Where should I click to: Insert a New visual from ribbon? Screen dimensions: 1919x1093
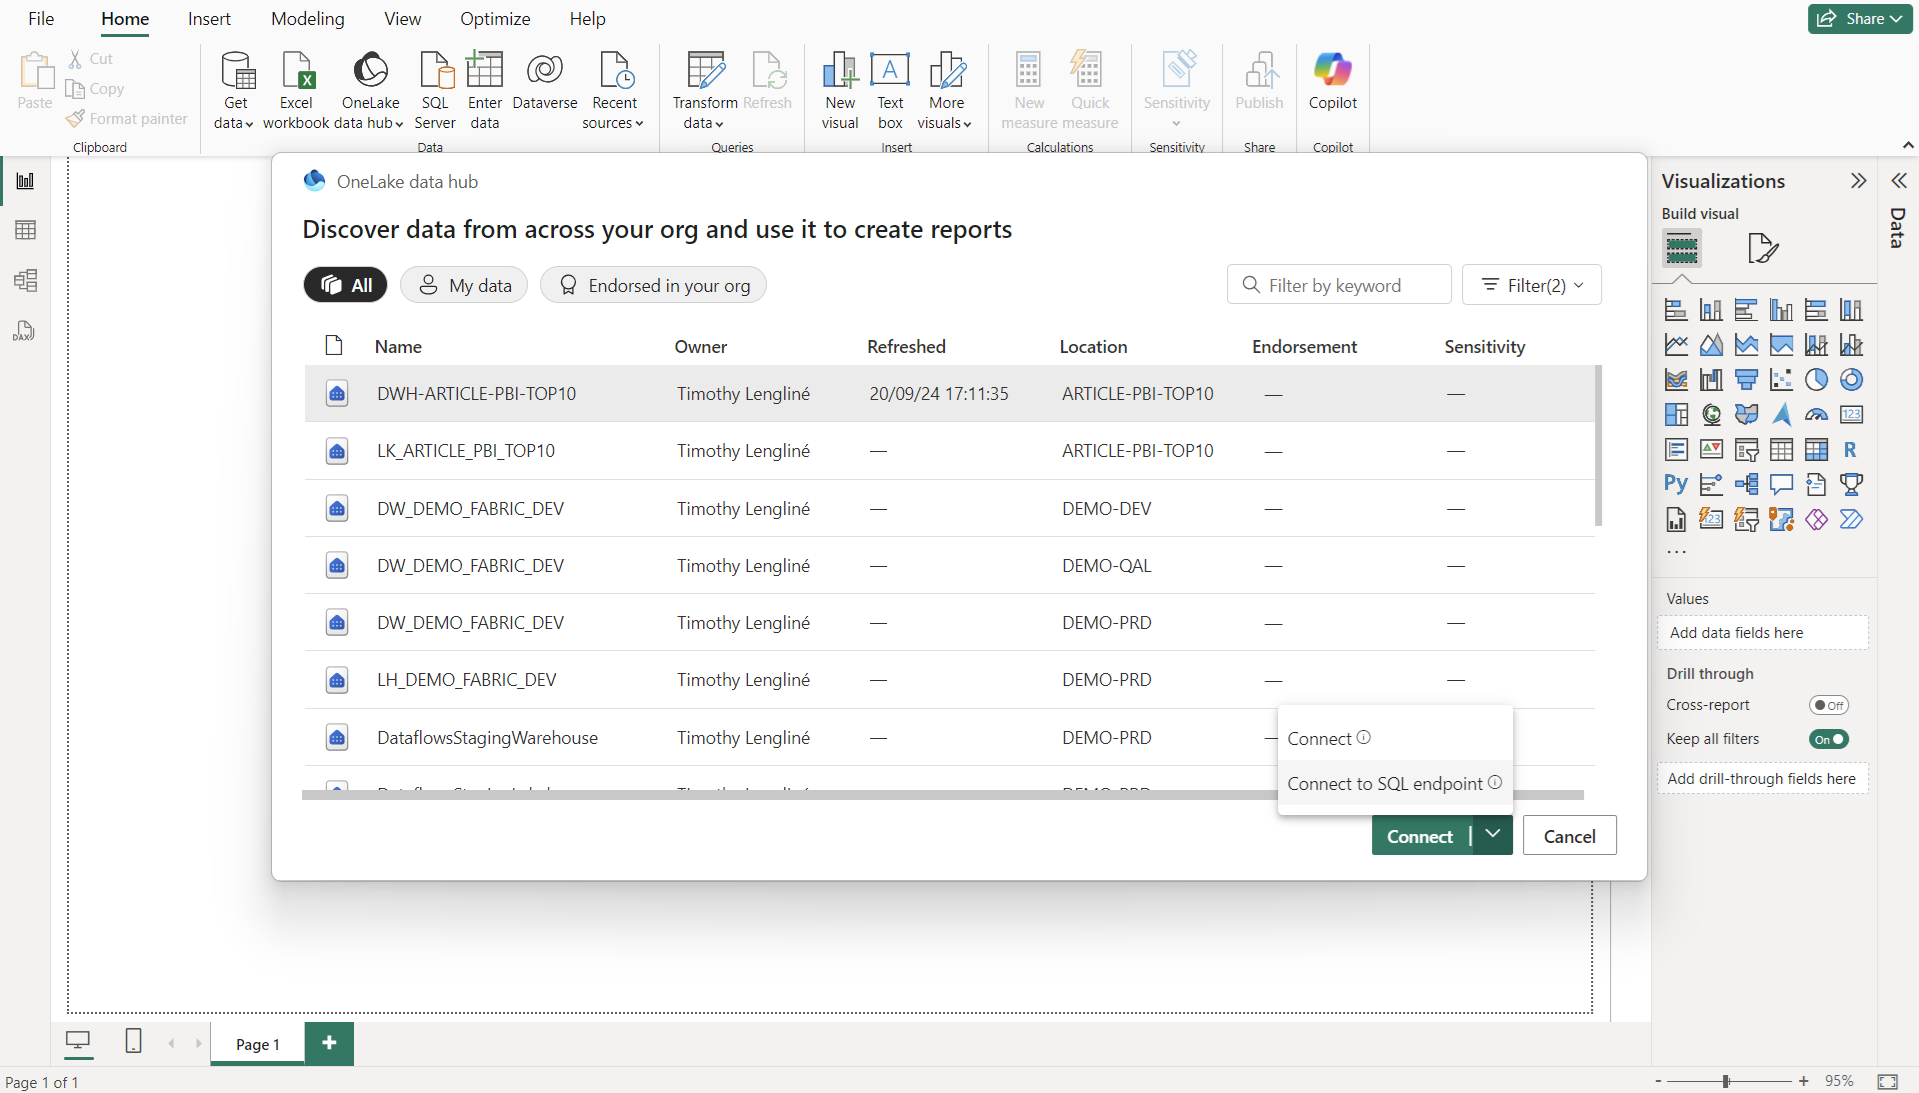pyautogui.click(x=840, y=90)
